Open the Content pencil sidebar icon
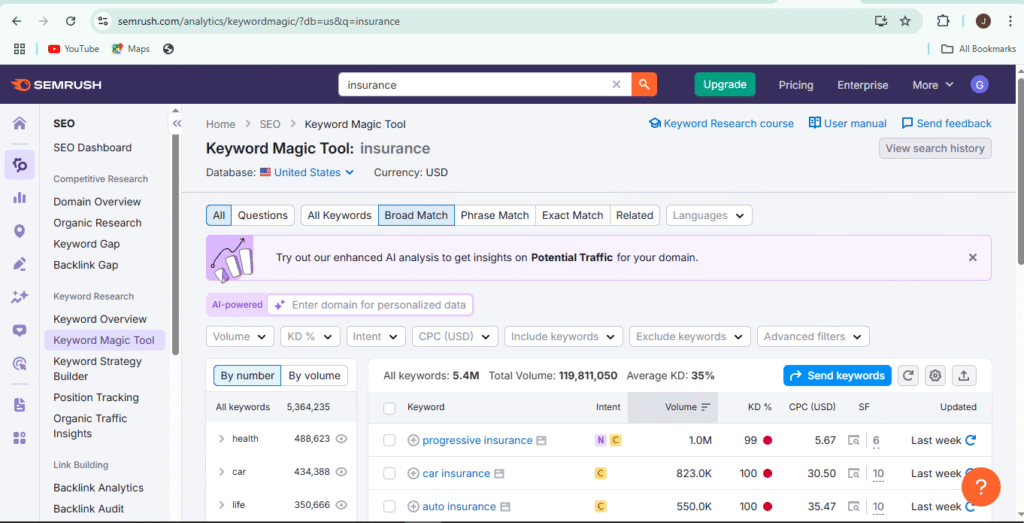The image size is (1024, 523). pos(20,264)
